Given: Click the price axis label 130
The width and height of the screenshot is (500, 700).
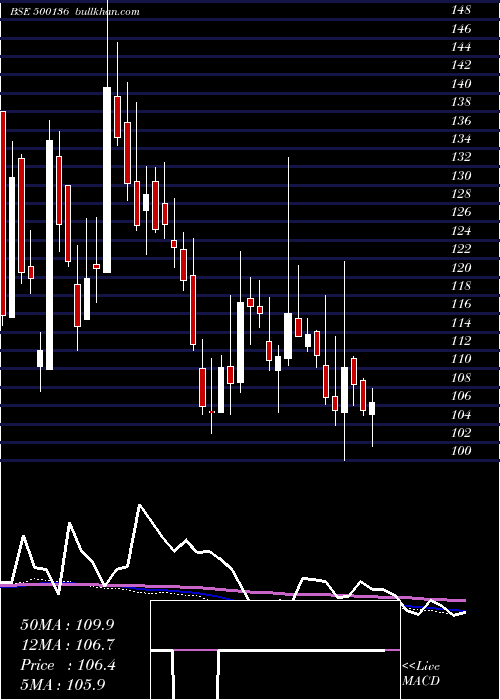Looking at the screenshot, I should pyautogui.click(x=461, y=176).
